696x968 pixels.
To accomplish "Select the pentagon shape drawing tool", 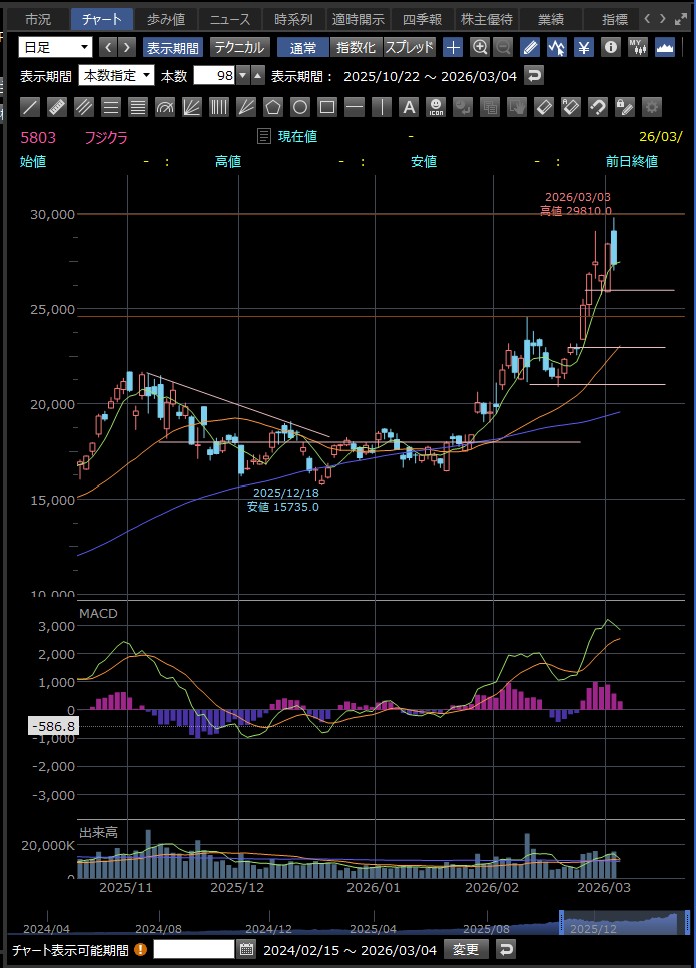I will 272,107.
